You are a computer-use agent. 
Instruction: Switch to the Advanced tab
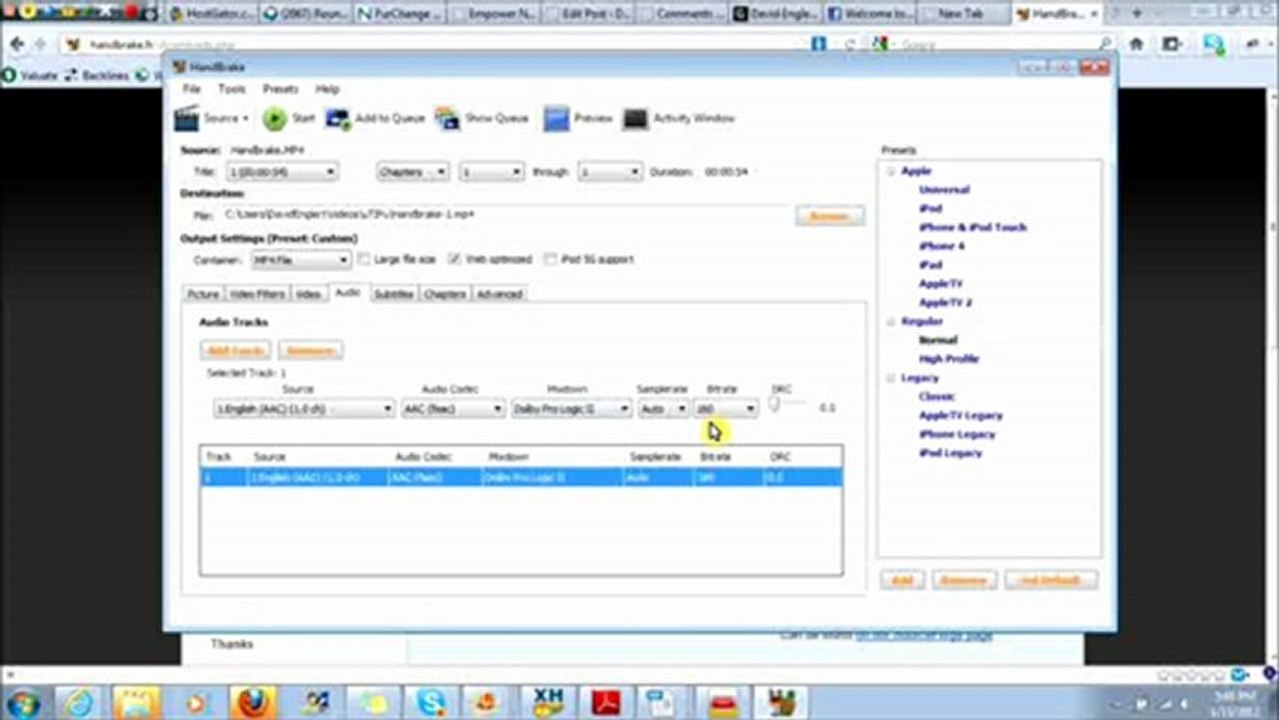[499, 294]
